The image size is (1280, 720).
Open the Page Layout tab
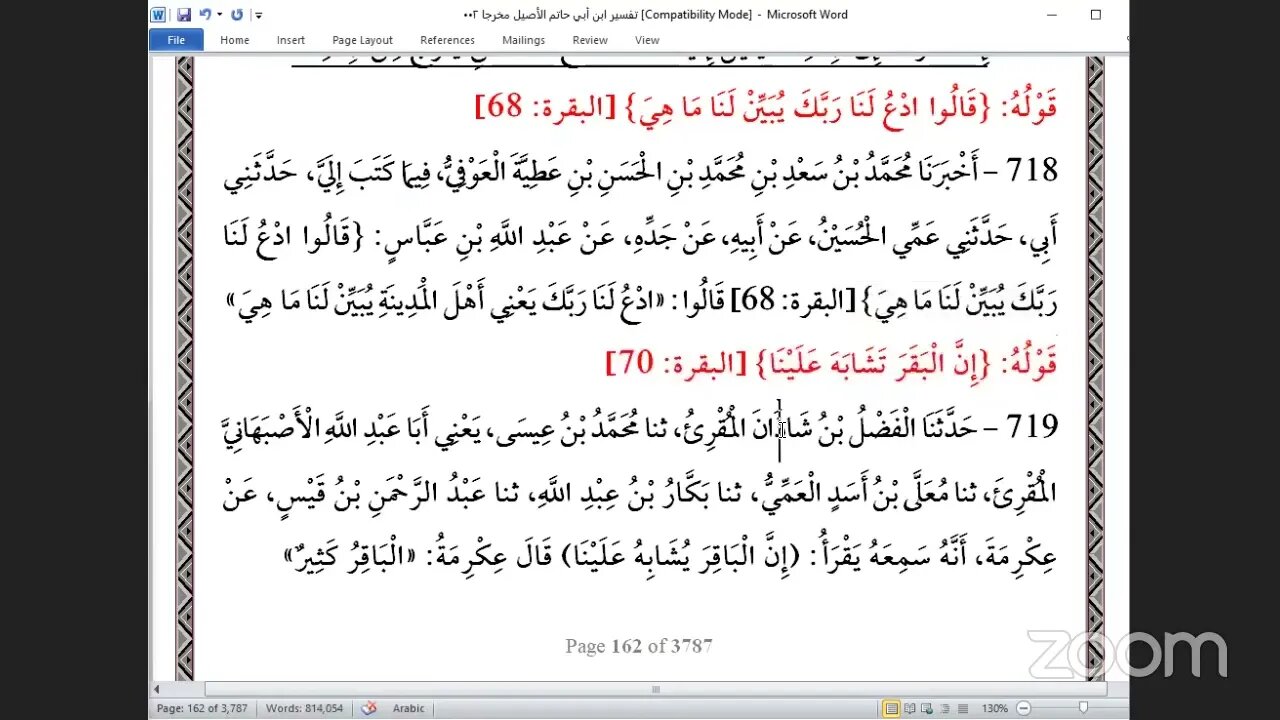pyautogui.click(x=362, y=40)
